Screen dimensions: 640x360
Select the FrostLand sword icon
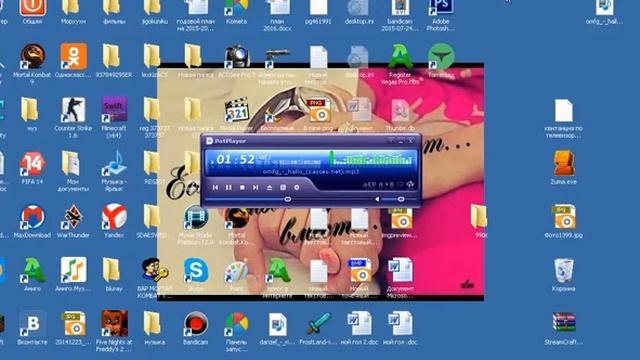click(318, 328)
